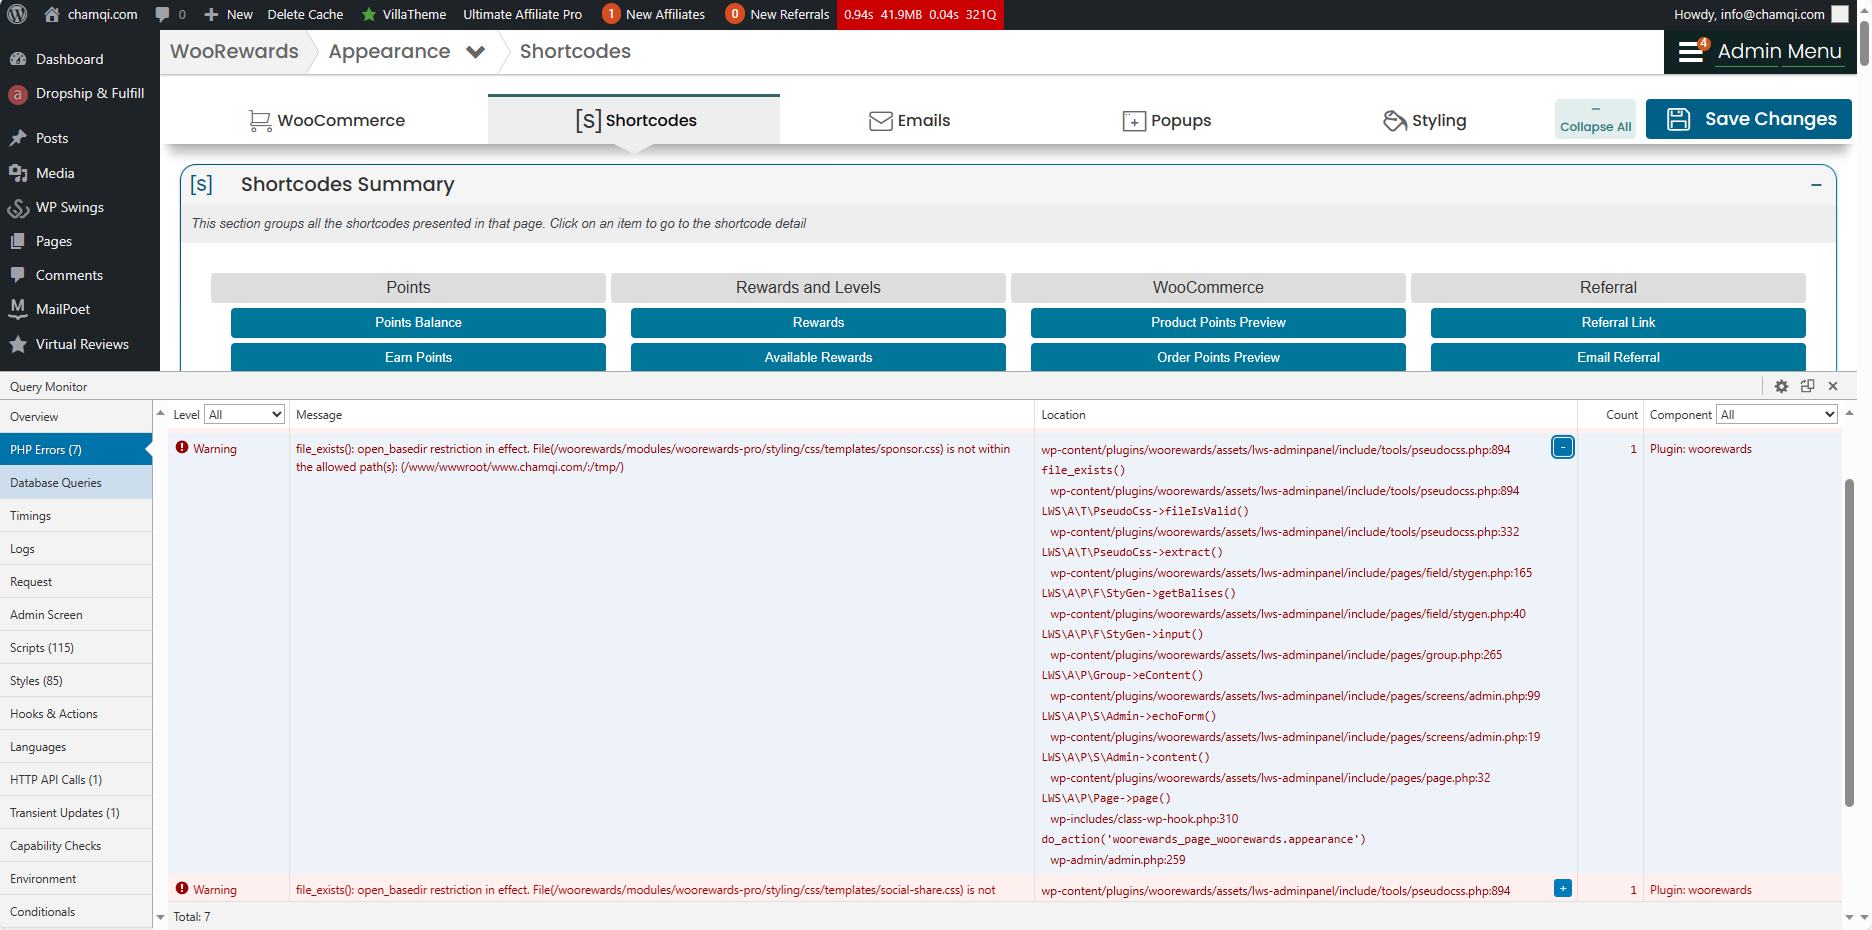Click Collapse All button

(1595, 119)
